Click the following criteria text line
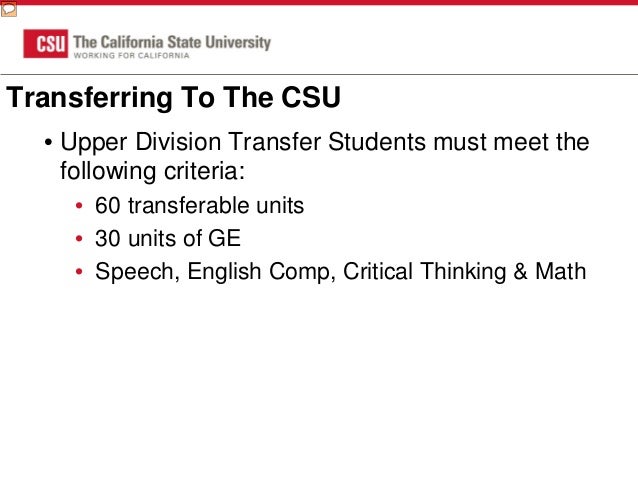Screen dimensions: 638x479 (x=153, y=171)
